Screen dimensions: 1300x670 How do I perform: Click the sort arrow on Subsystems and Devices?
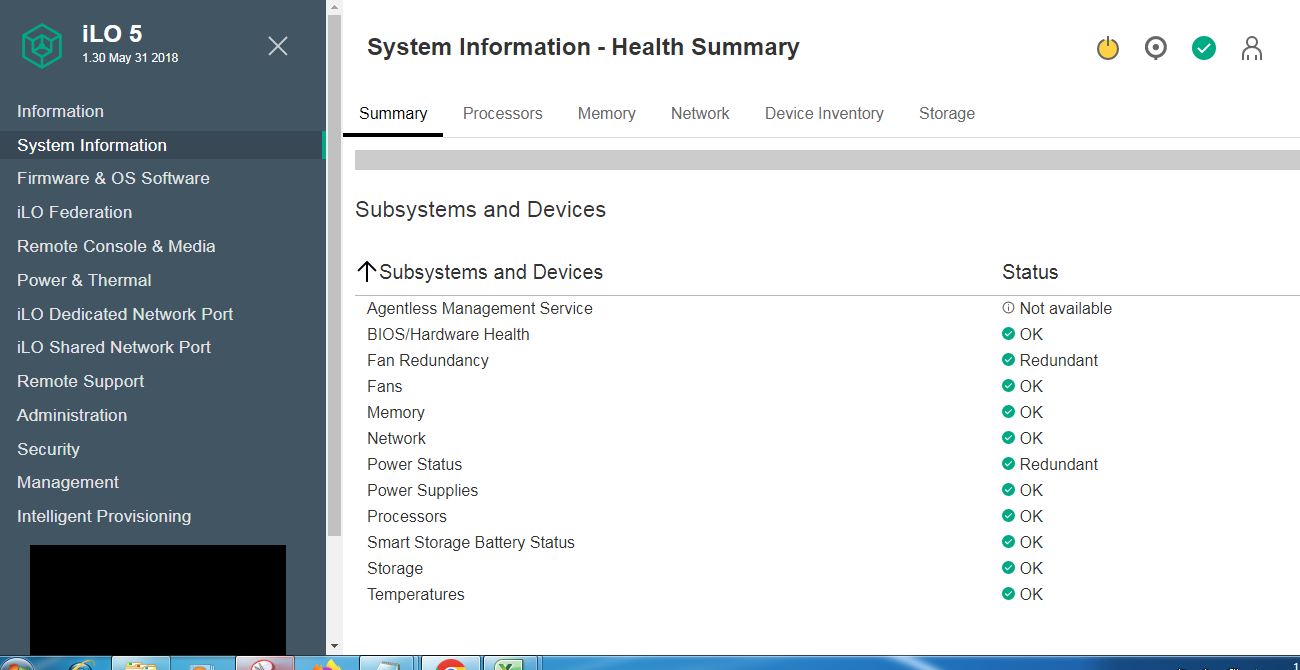(x=366, y=270)
